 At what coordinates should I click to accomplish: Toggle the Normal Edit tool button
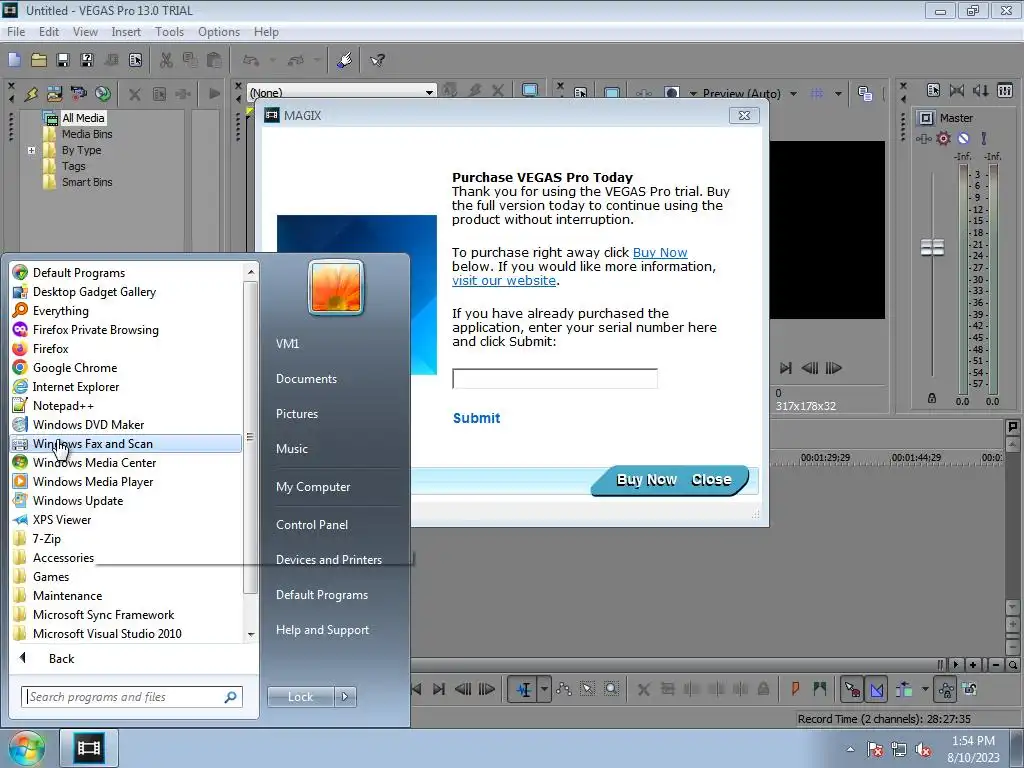point(523,689)
